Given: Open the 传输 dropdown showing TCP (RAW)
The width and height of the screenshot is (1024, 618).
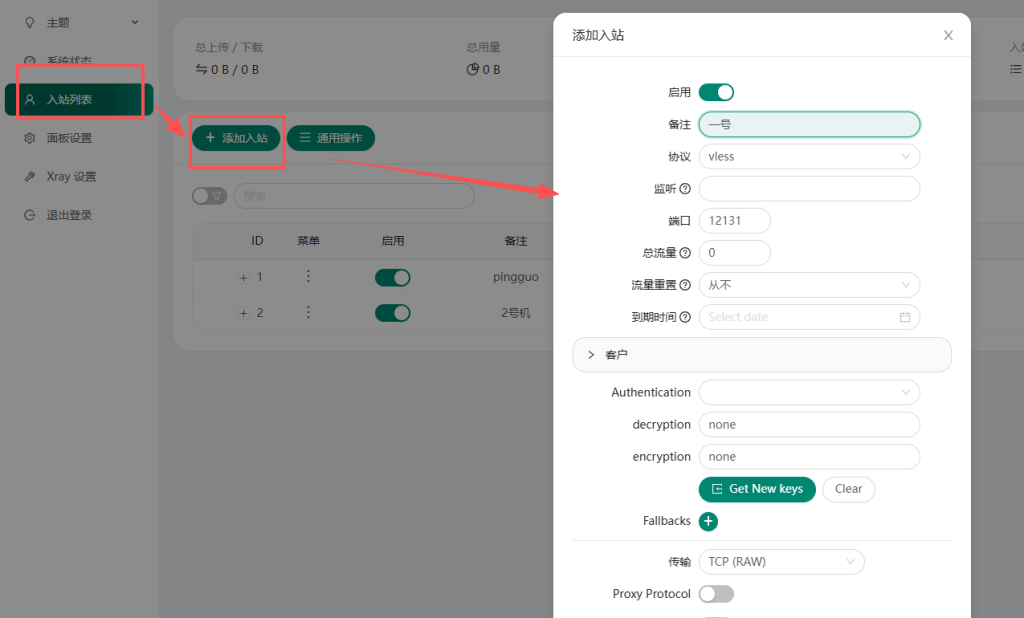Looking at the screenshot, I should pyautogui.click(x=781, y=561).
